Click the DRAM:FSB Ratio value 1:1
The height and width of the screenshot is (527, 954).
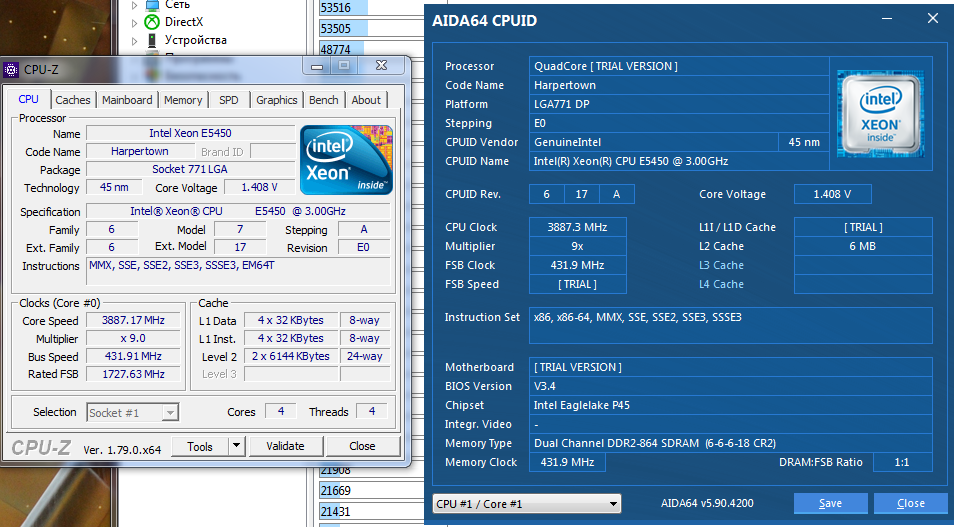coord(902,462)
